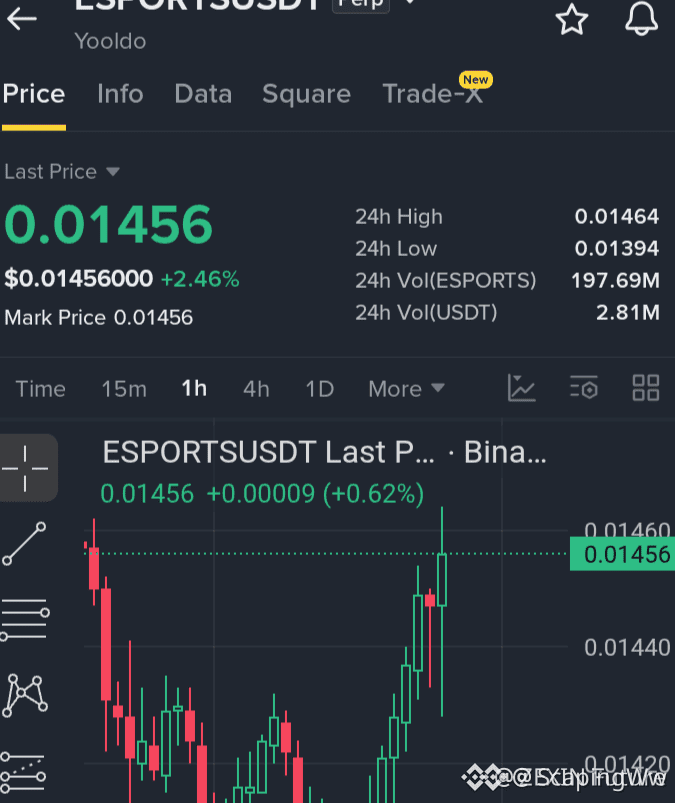675x803 pixels.
Task: Click the Mark Price 0.01456 value
Action: click(x=153, y=318)
